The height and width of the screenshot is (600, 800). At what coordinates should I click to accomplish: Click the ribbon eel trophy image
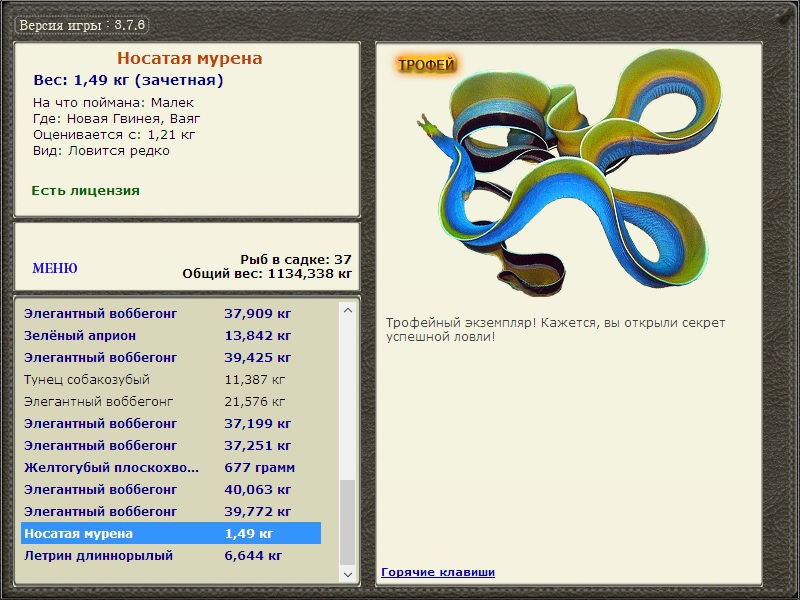click(x=568, y=171)
